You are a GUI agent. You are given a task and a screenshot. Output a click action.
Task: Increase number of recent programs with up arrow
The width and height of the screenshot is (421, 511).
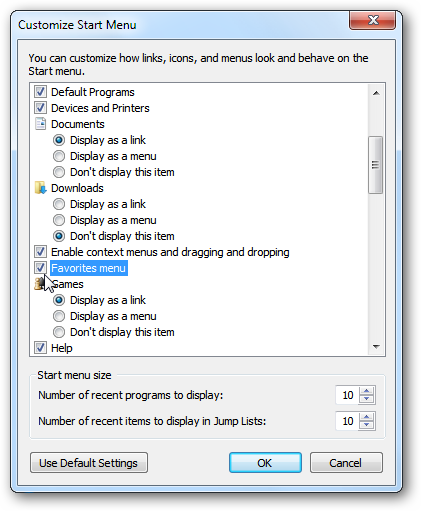tap(367, 391)
